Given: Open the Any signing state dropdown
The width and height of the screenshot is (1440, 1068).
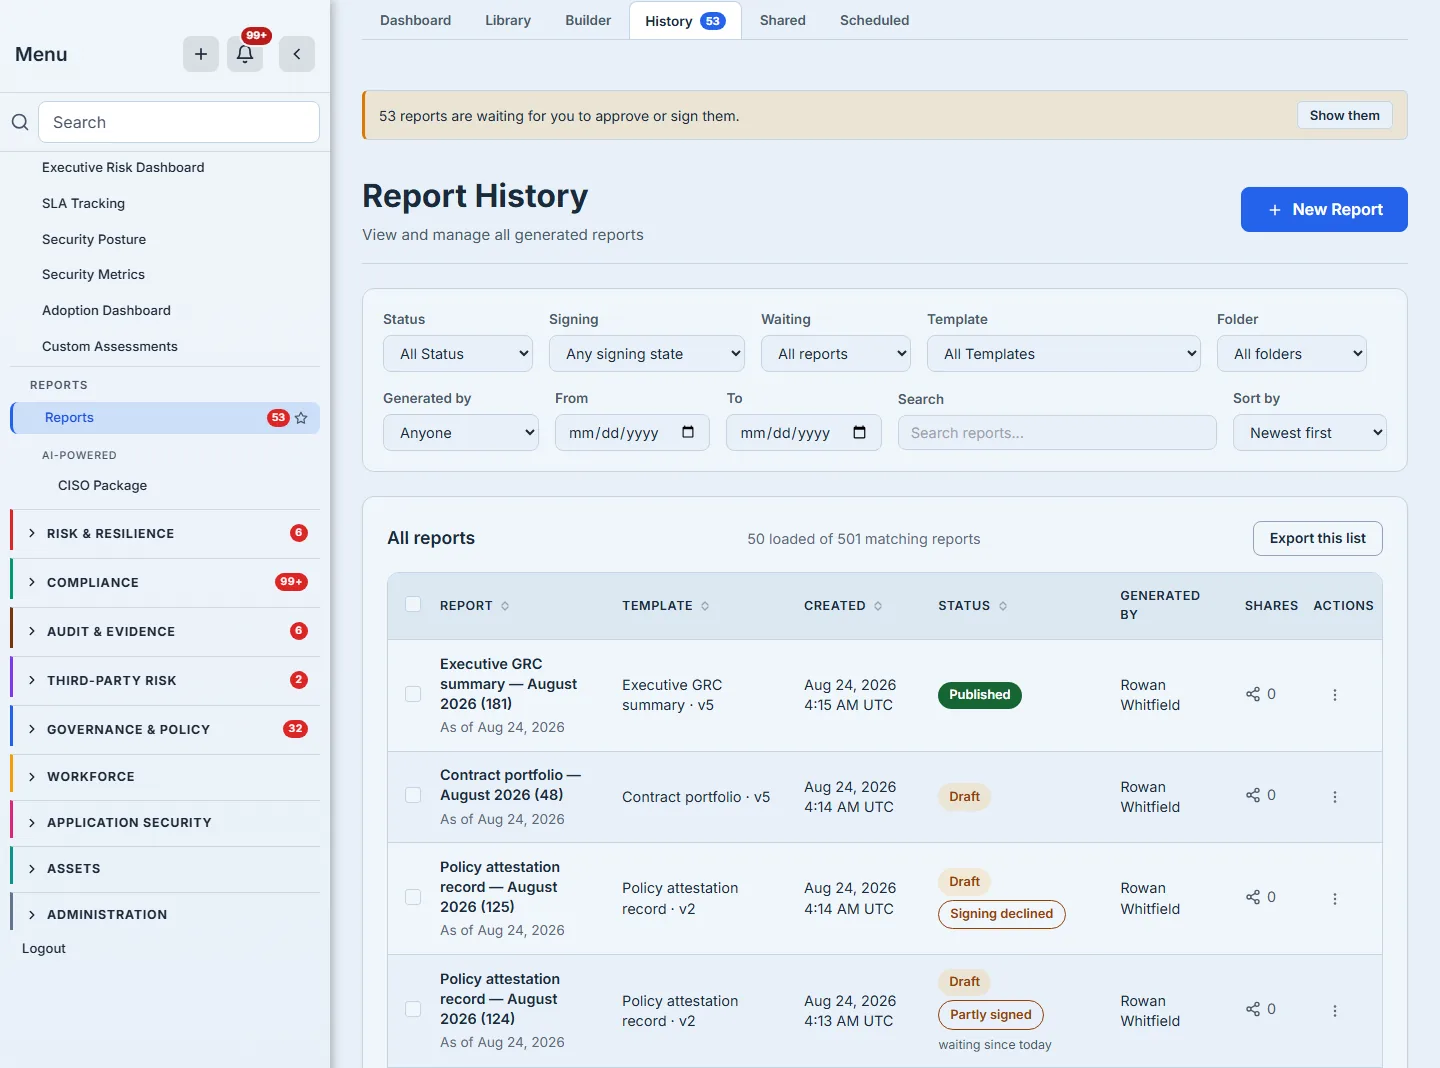Looking at the screenshot, I should point(647,354).
